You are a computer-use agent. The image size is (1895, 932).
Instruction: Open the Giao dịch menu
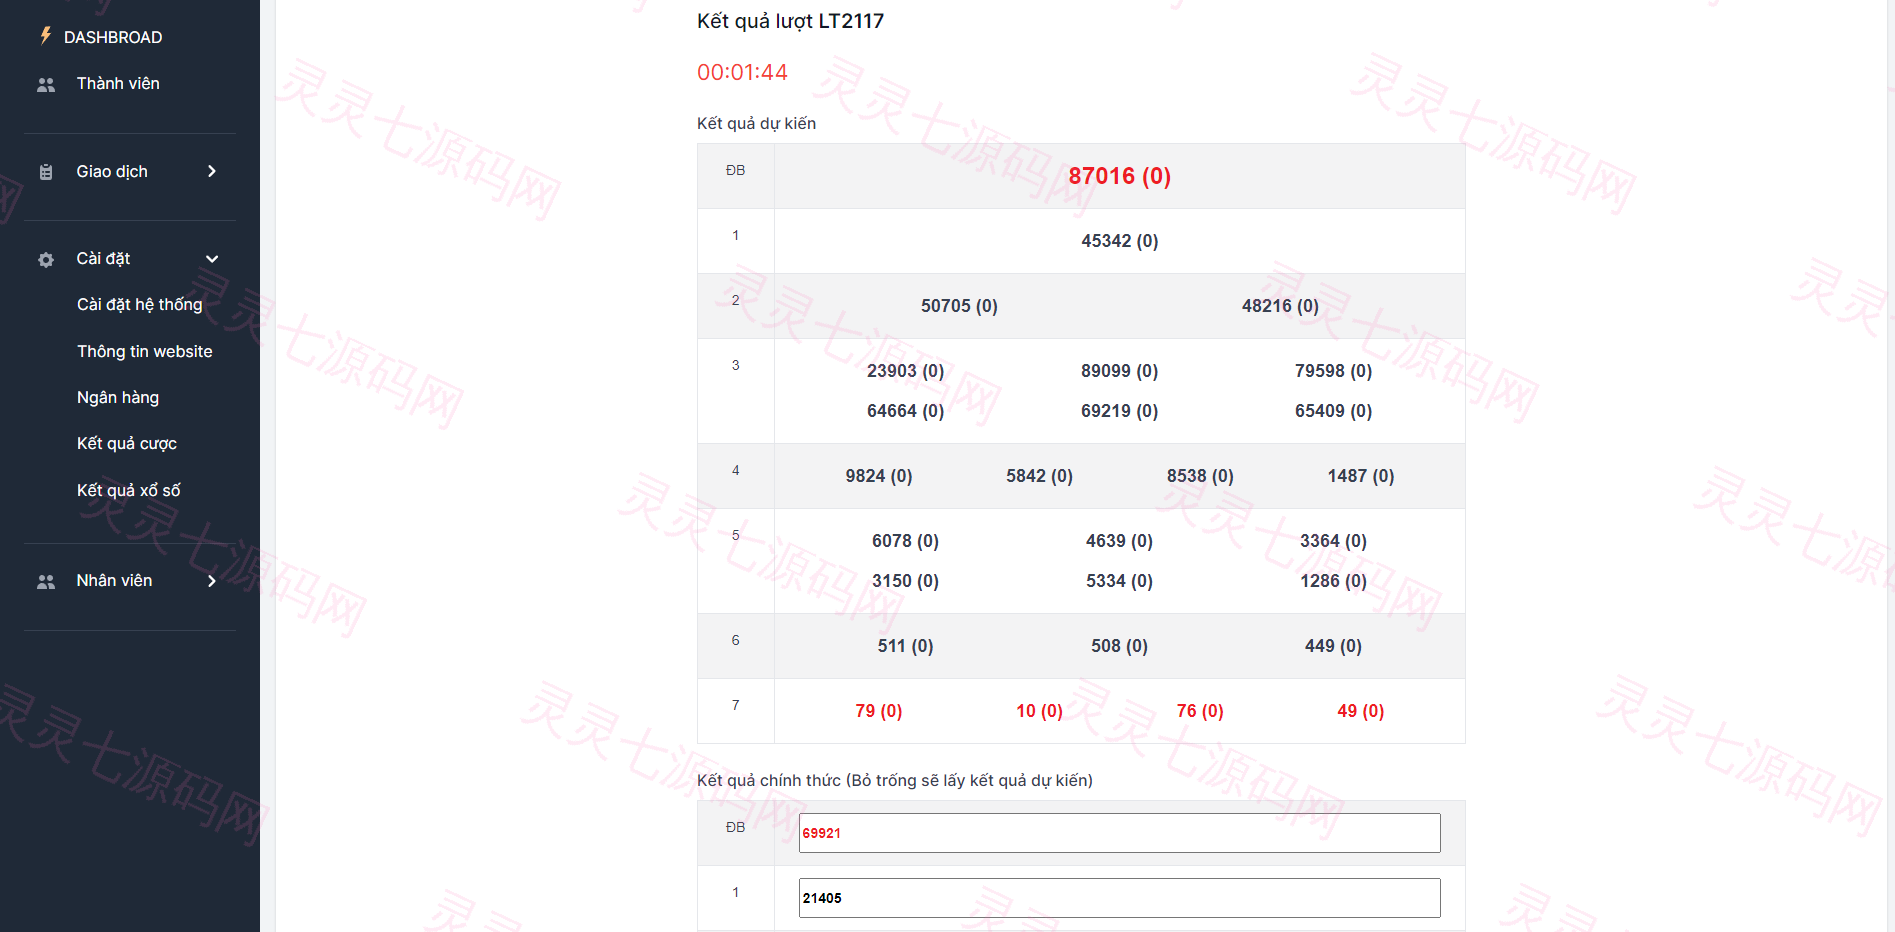[112, 171]
